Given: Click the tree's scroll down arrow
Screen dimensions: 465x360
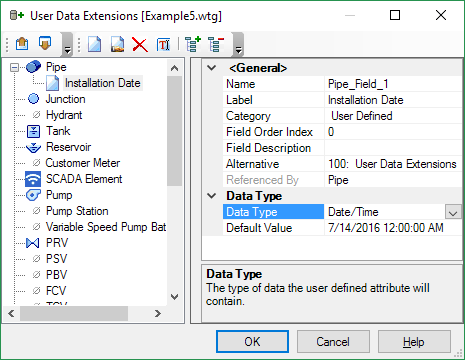Looking at the screenshot, I should [x=174, y=296].
